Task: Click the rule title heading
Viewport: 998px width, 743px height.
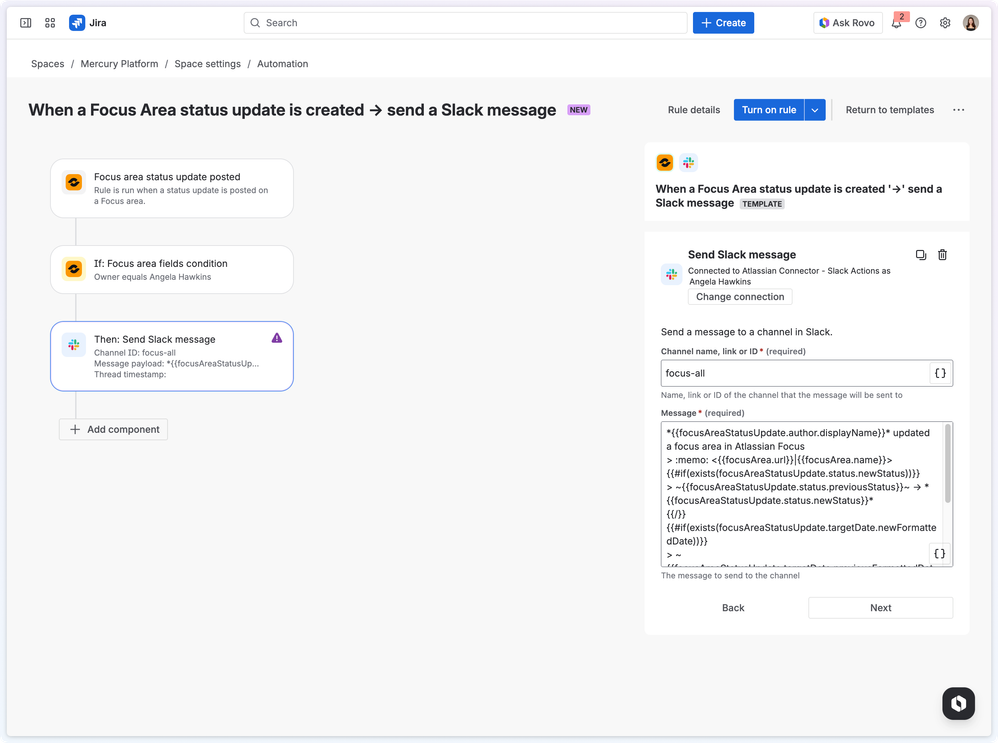Action: pyautogui.click(x=292, y=110)
